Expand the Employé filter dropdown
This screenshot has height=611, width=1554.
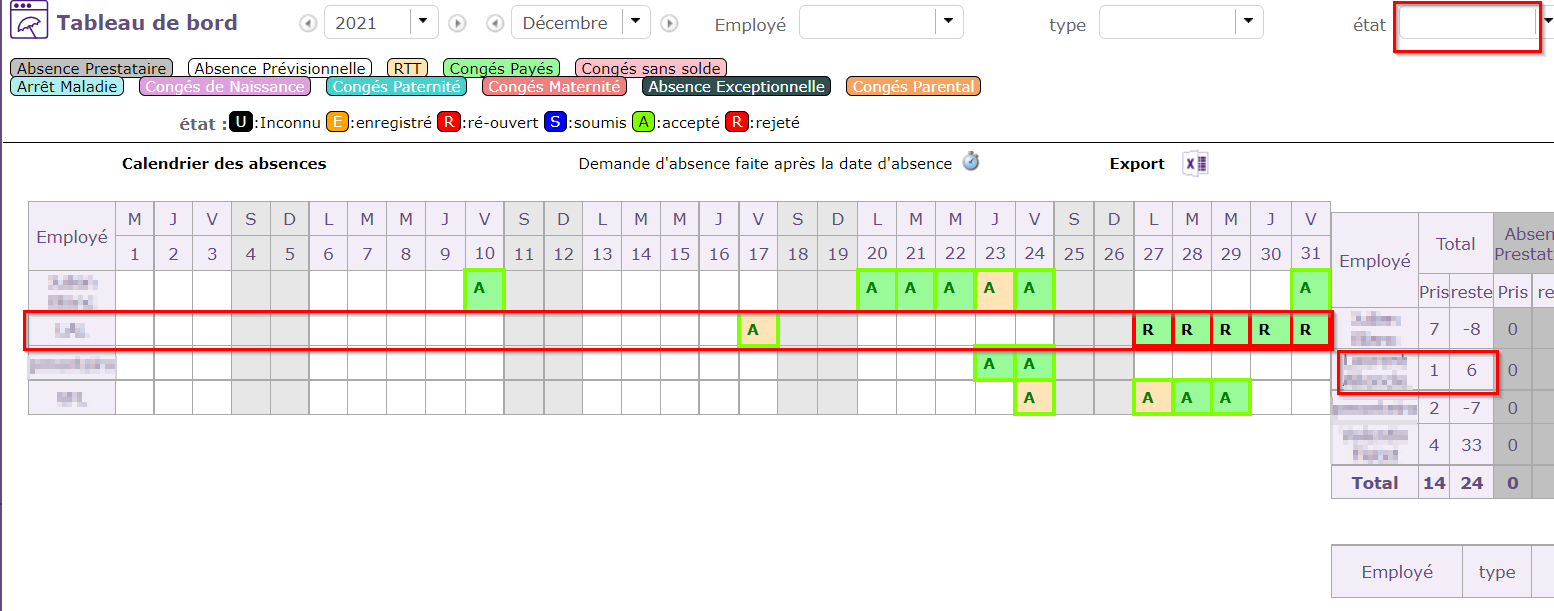coord(949,22)
